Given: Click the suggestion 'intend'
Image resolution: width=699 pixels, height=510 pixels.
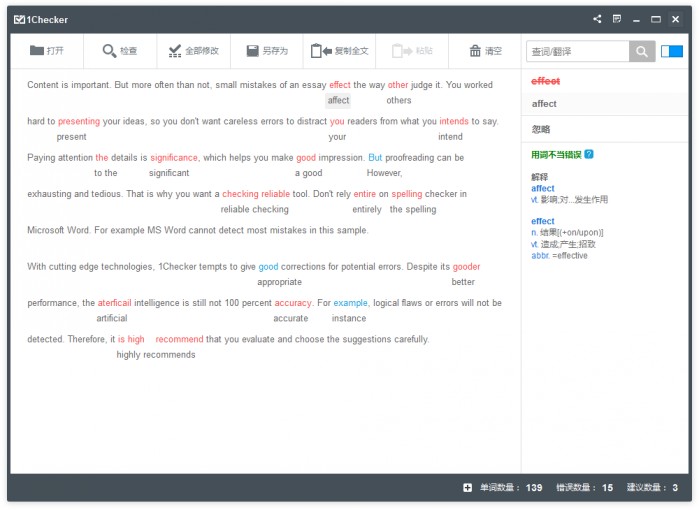Looking at the screenshot, I should (450, 137).
